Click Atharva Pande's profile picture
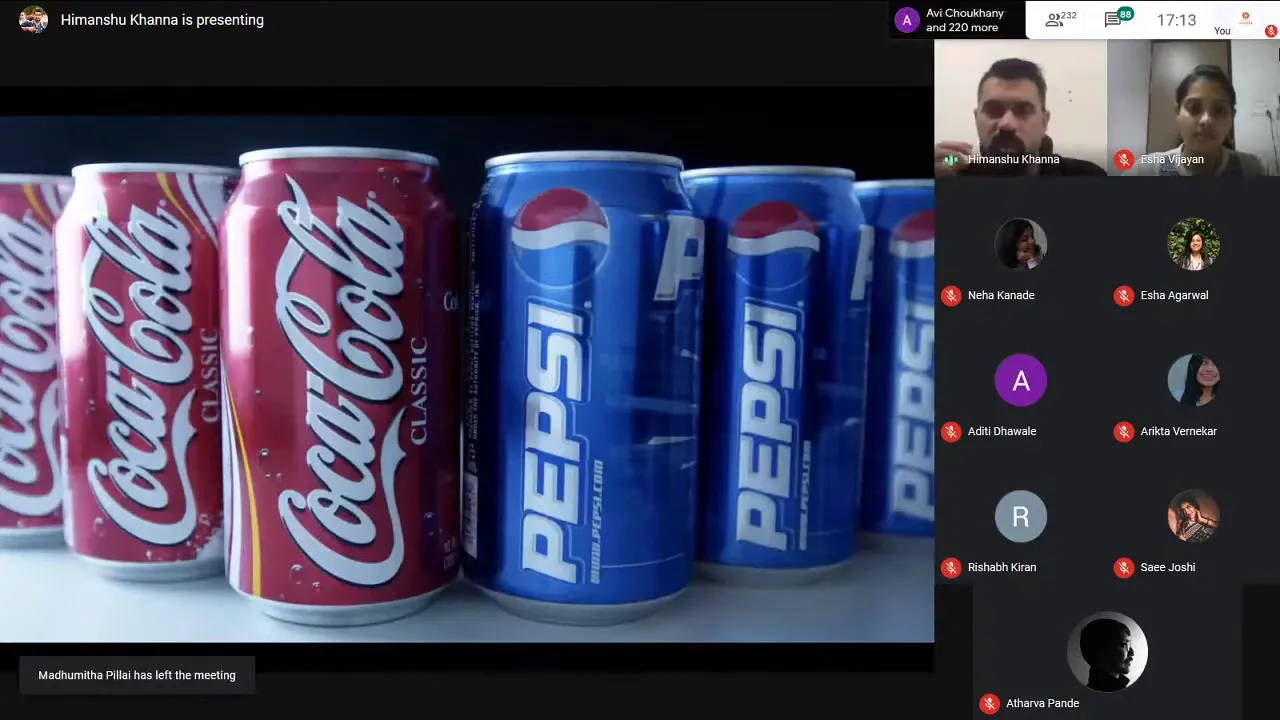Screen dimensions: 1280x720 tap(1107, 652)
